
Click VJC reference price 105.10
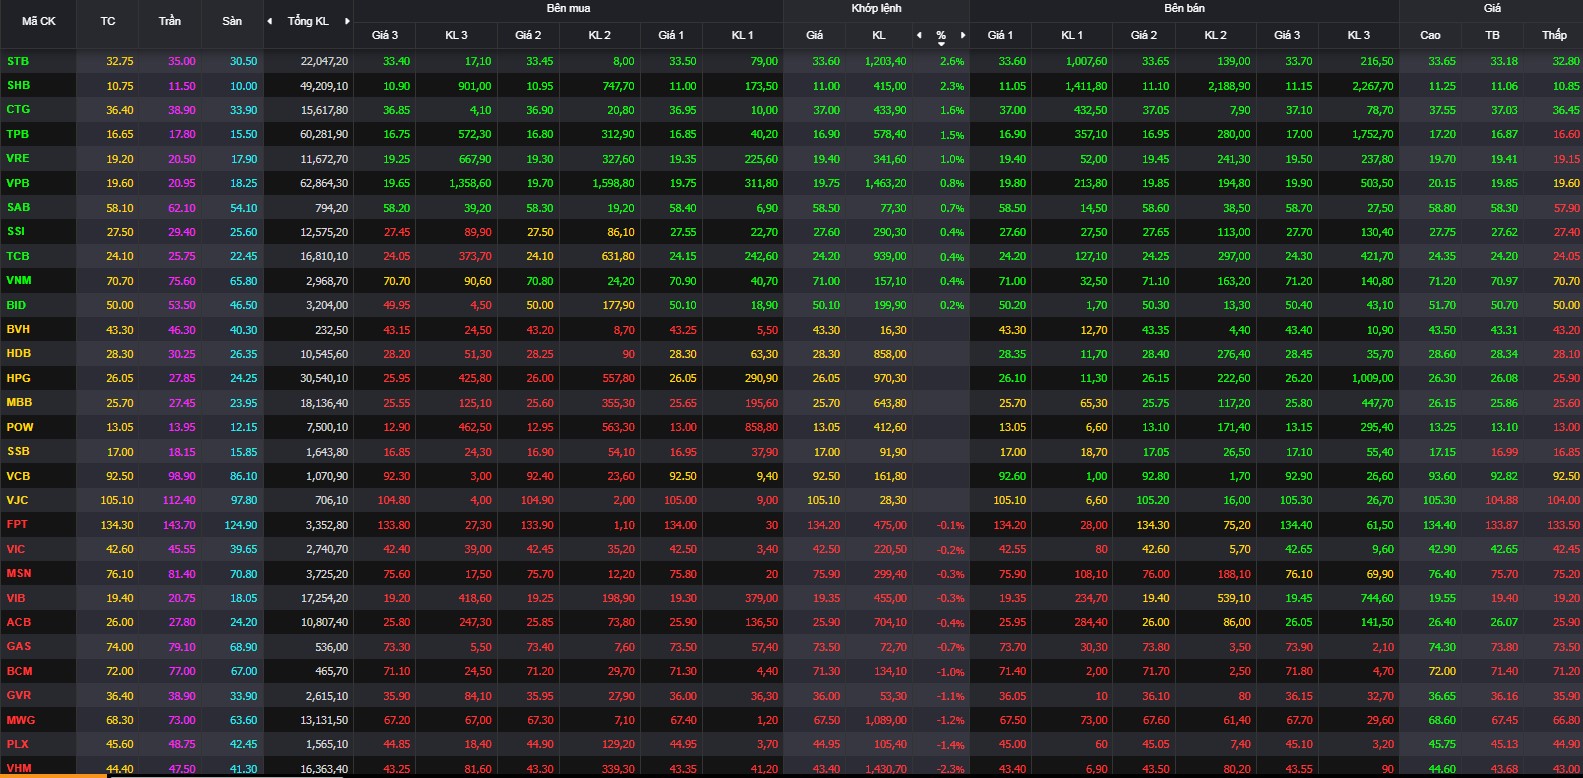[x=116, y=500]
